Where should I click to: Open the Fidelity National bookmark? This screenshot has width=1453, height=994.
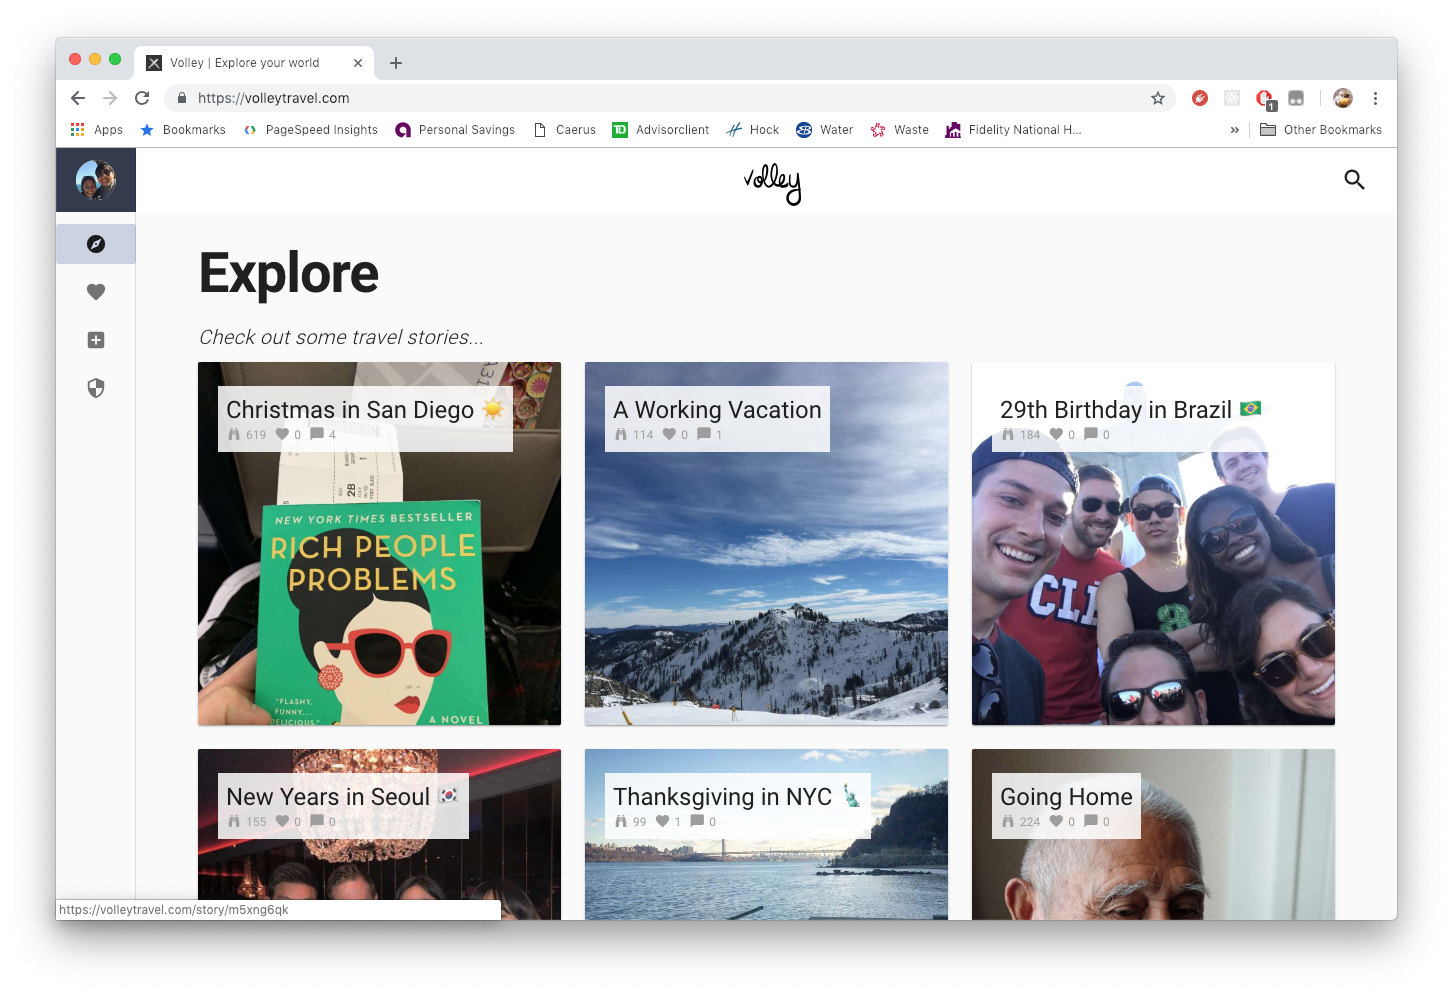[1014, 130]
